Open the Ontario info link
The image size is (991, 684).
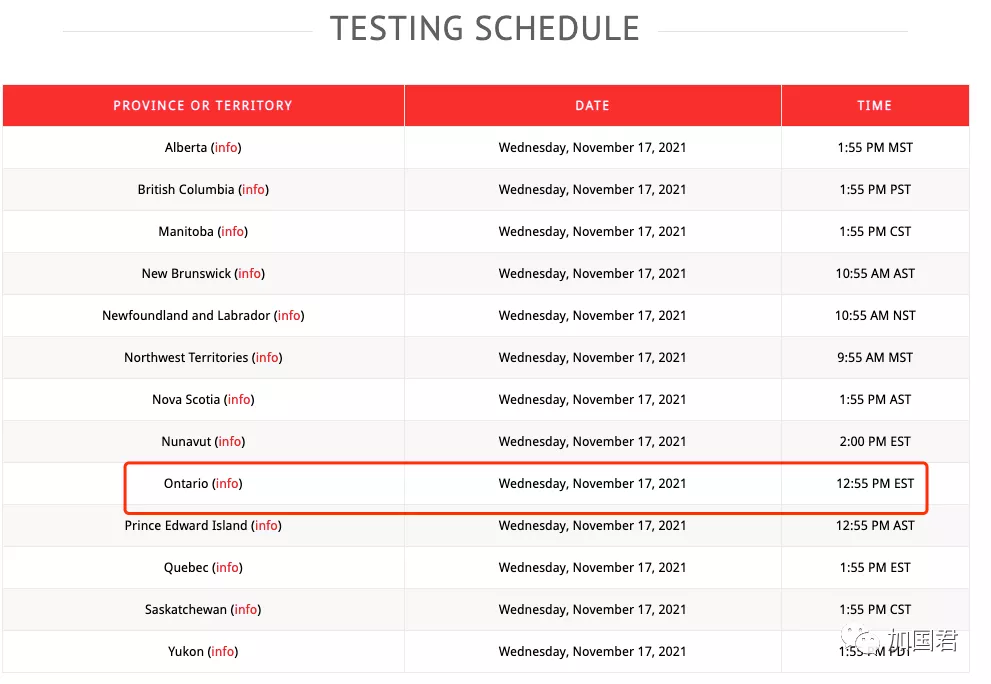227,484
